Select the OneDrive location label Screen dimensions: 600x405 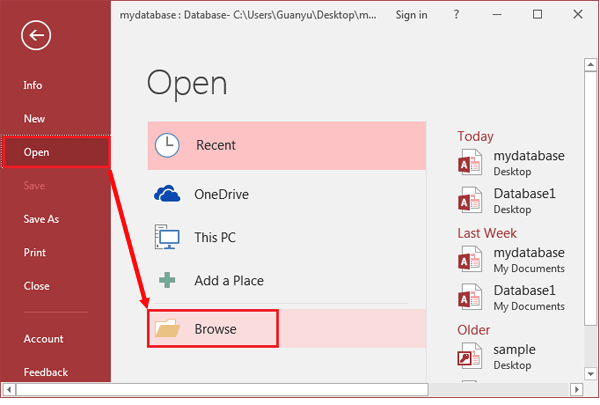(x=222, y=194)
